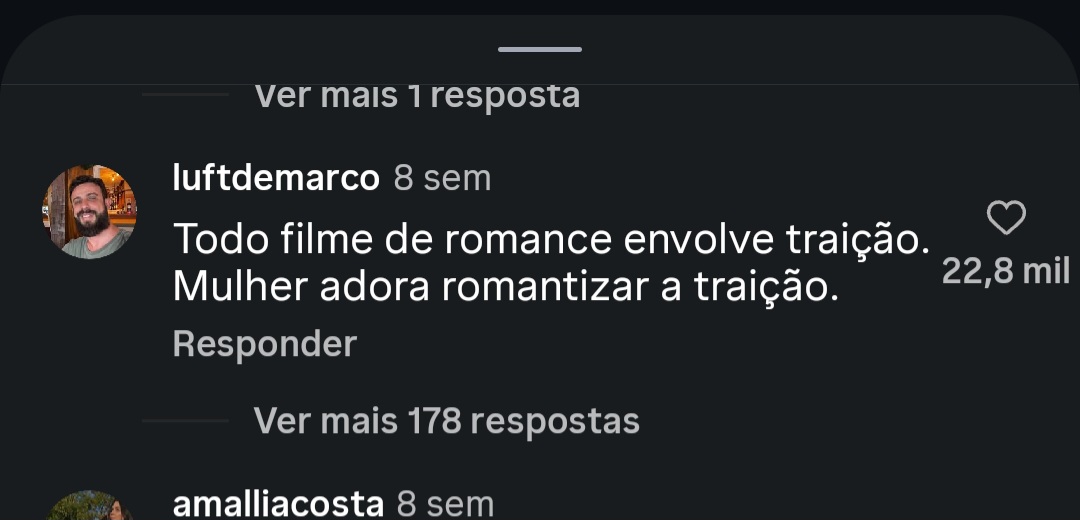Viewport: 1080px width, 520px height.
Task: Tap the luftdemarco username
Action: 276,178
